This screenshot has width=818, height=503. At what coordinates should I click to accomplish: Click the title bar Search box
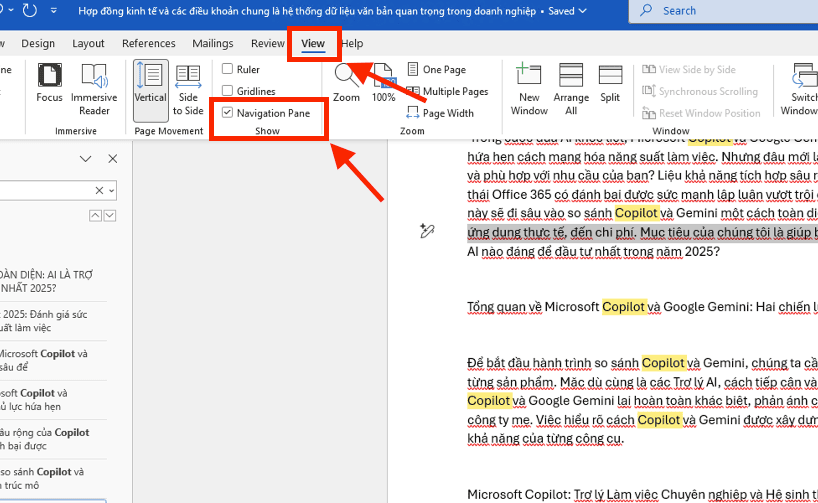723,11
